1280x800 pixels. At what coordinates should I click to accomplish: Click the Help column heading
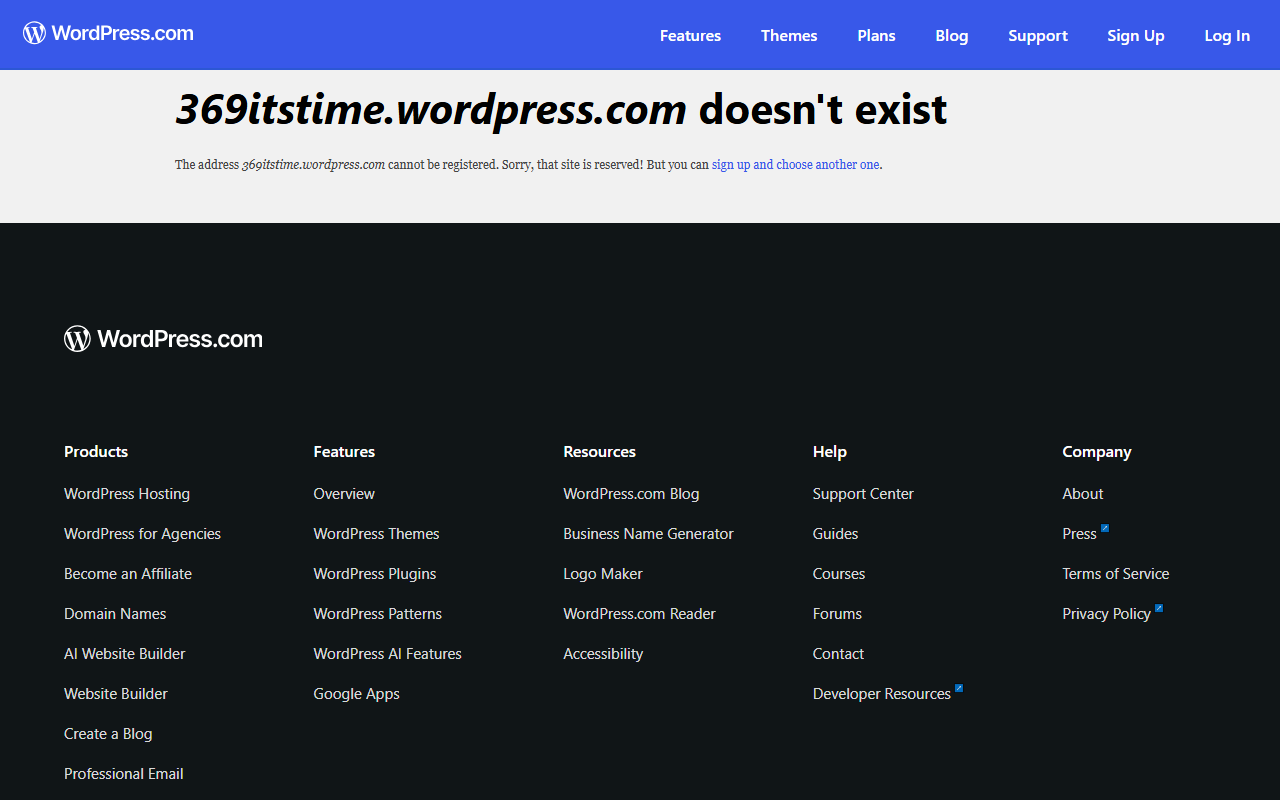(x=830, y=452)
